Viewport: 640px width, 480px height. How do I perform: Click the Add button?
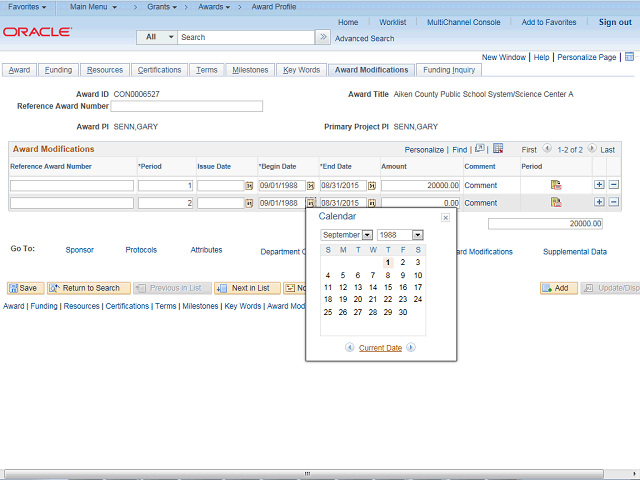[559, 288]
